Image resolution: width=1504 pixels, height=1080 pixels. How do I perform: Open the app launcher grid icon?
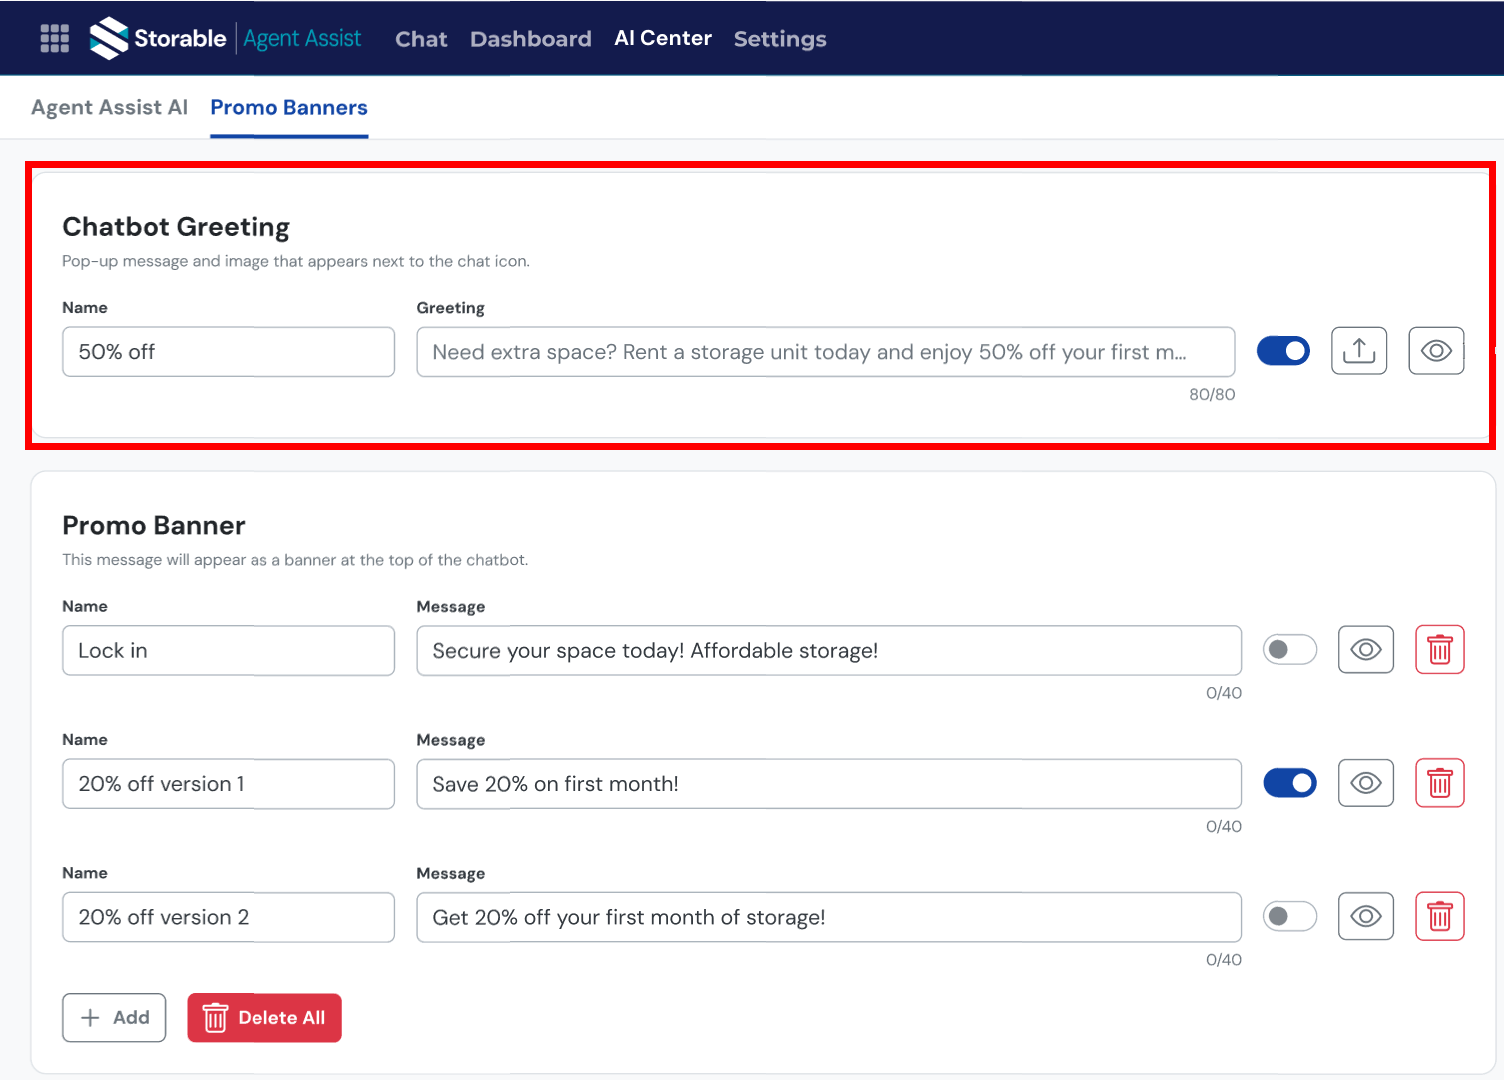(54, 38)
